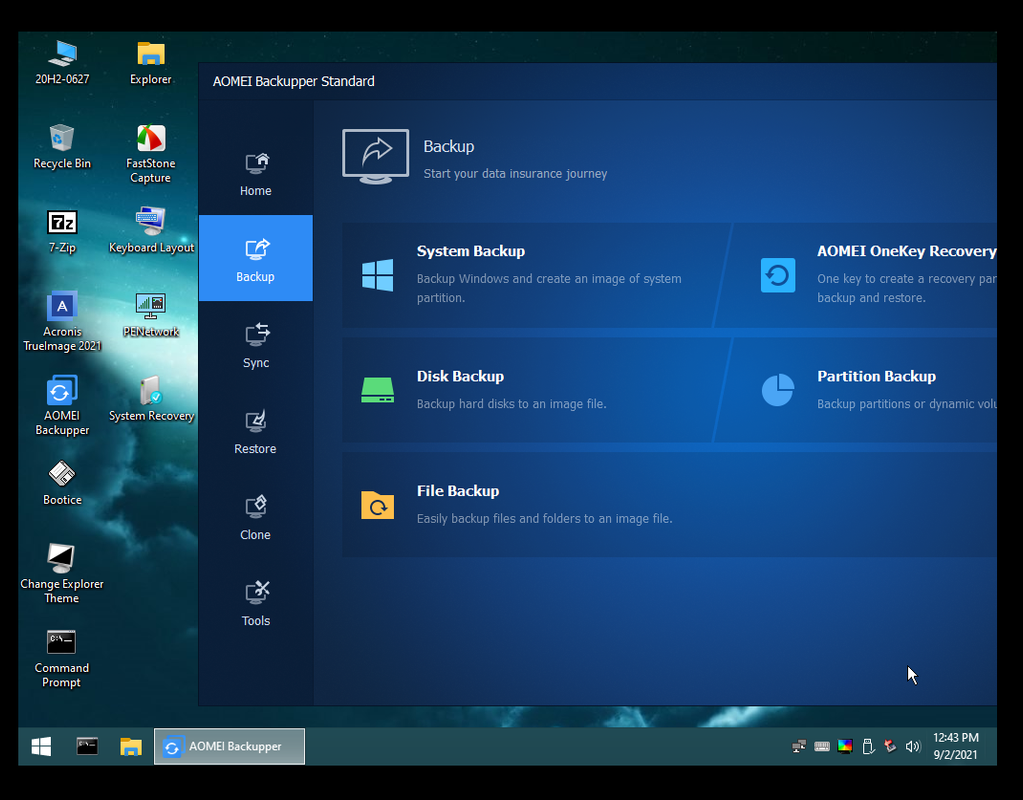Select the Command Prompt desktop icon
Image resolution: width=1023 pixels, height=800 pixels.
(x=61, y=658)
